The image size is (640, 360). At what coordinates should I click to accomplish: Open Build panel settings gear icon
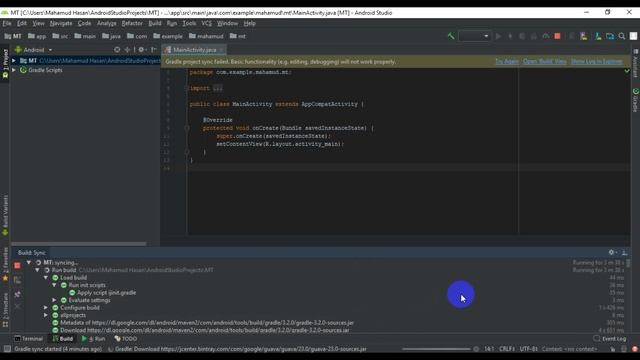pos(612,253)
